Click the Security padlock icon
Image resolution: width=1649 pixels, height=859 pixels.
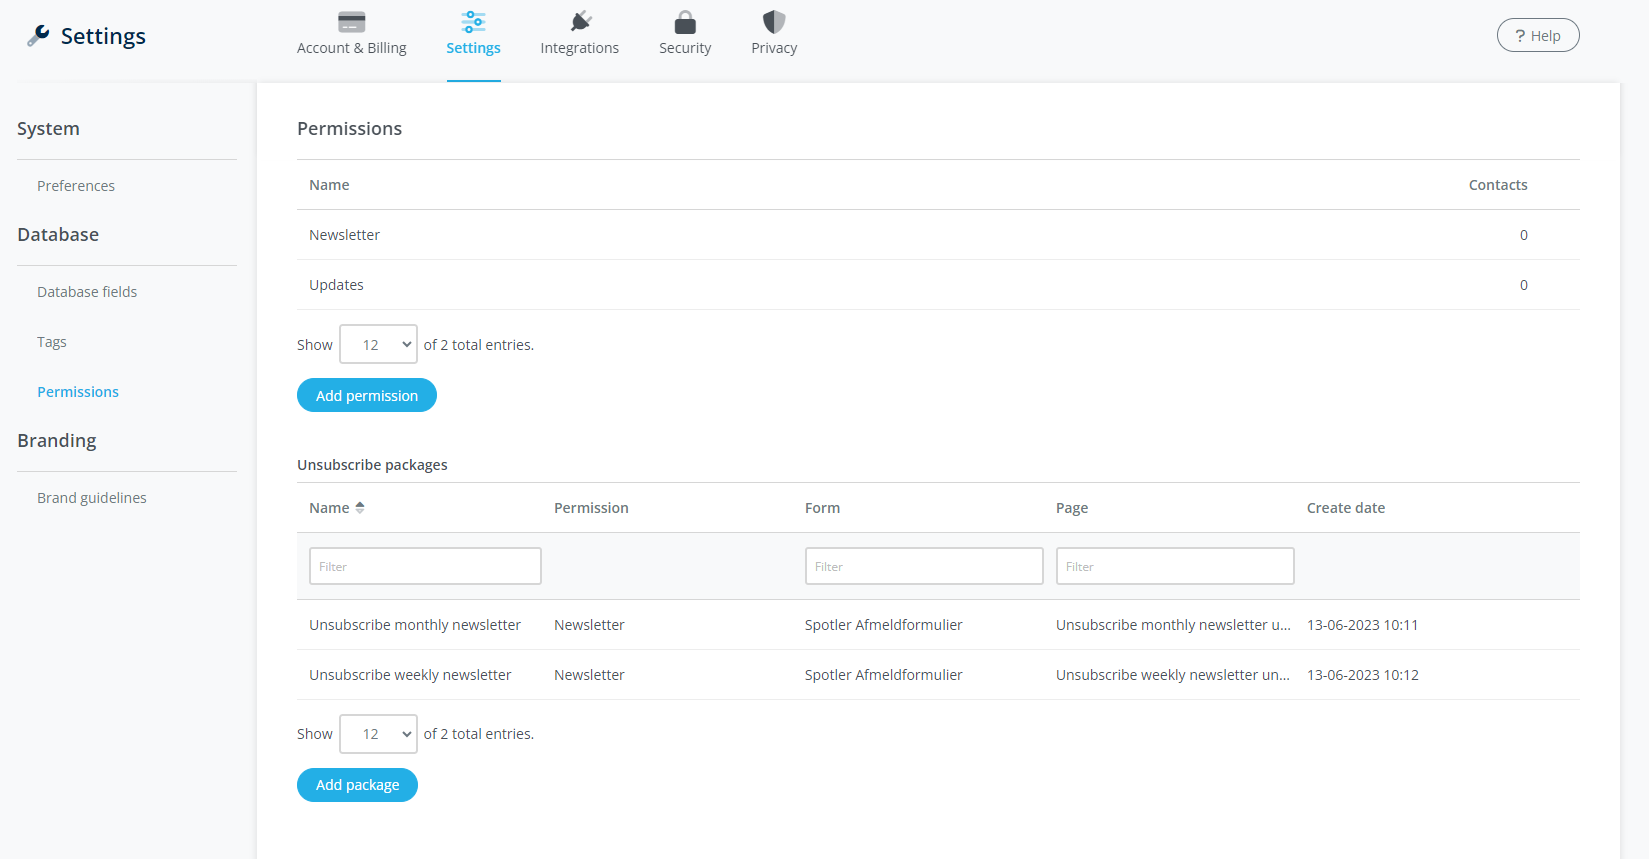point(685,22)
